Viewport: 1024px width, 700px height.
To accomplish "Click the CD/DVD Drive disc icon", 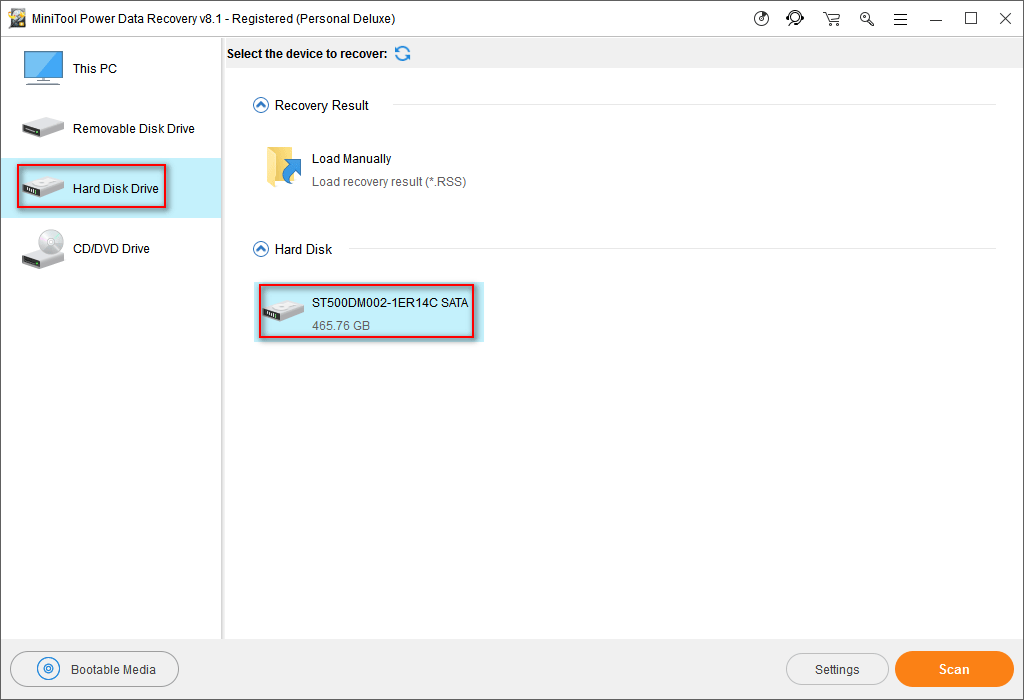I will pos(43,249).
